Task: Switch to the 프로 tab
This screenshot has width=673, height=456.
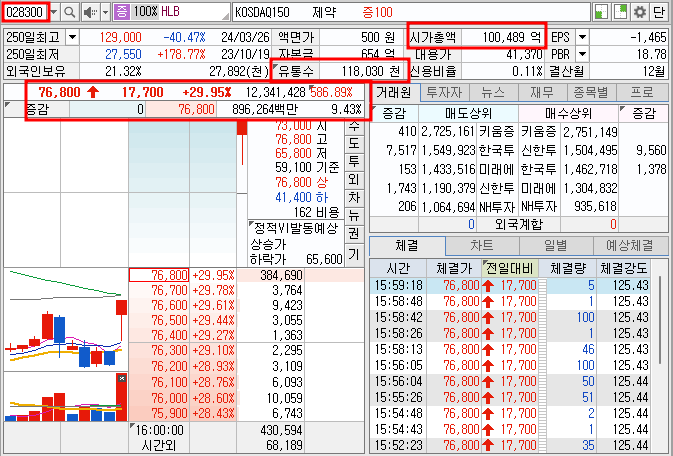Action: click(x=642, y=92)
